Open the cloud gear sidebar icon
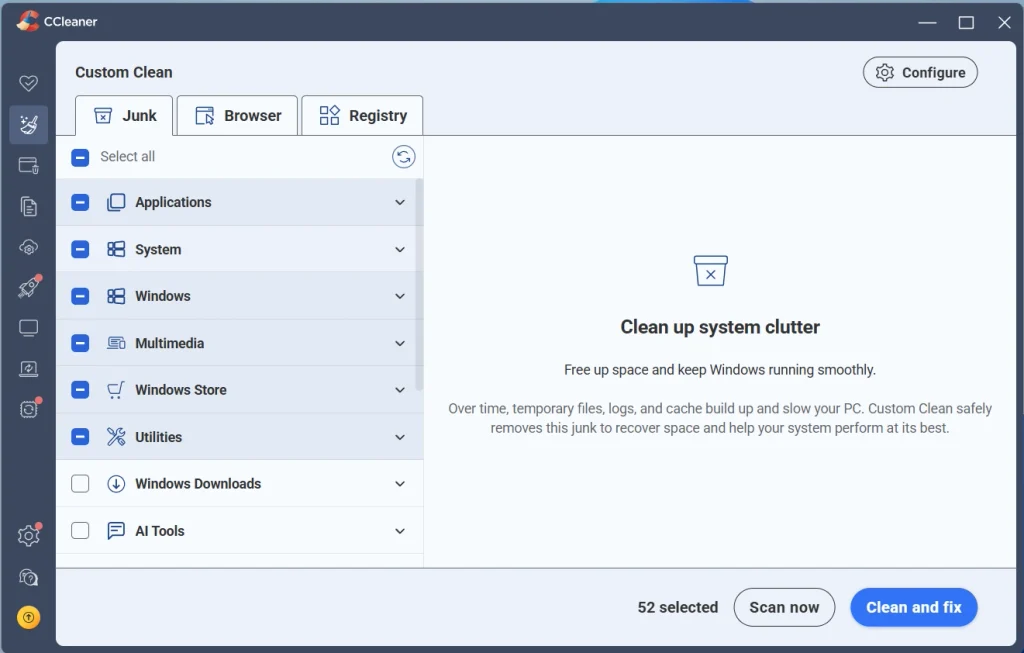The height and width of the screenshot is (653, 1024). (28, 247)
